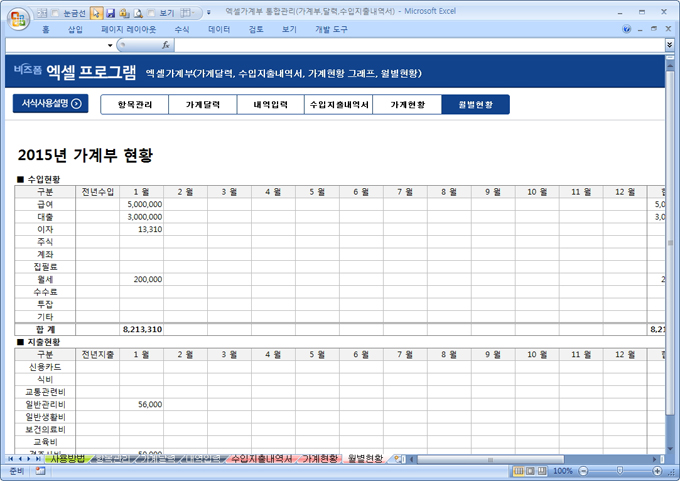Click the 서식사용설명 button
The image size is (680, 481).
(48, 103)
